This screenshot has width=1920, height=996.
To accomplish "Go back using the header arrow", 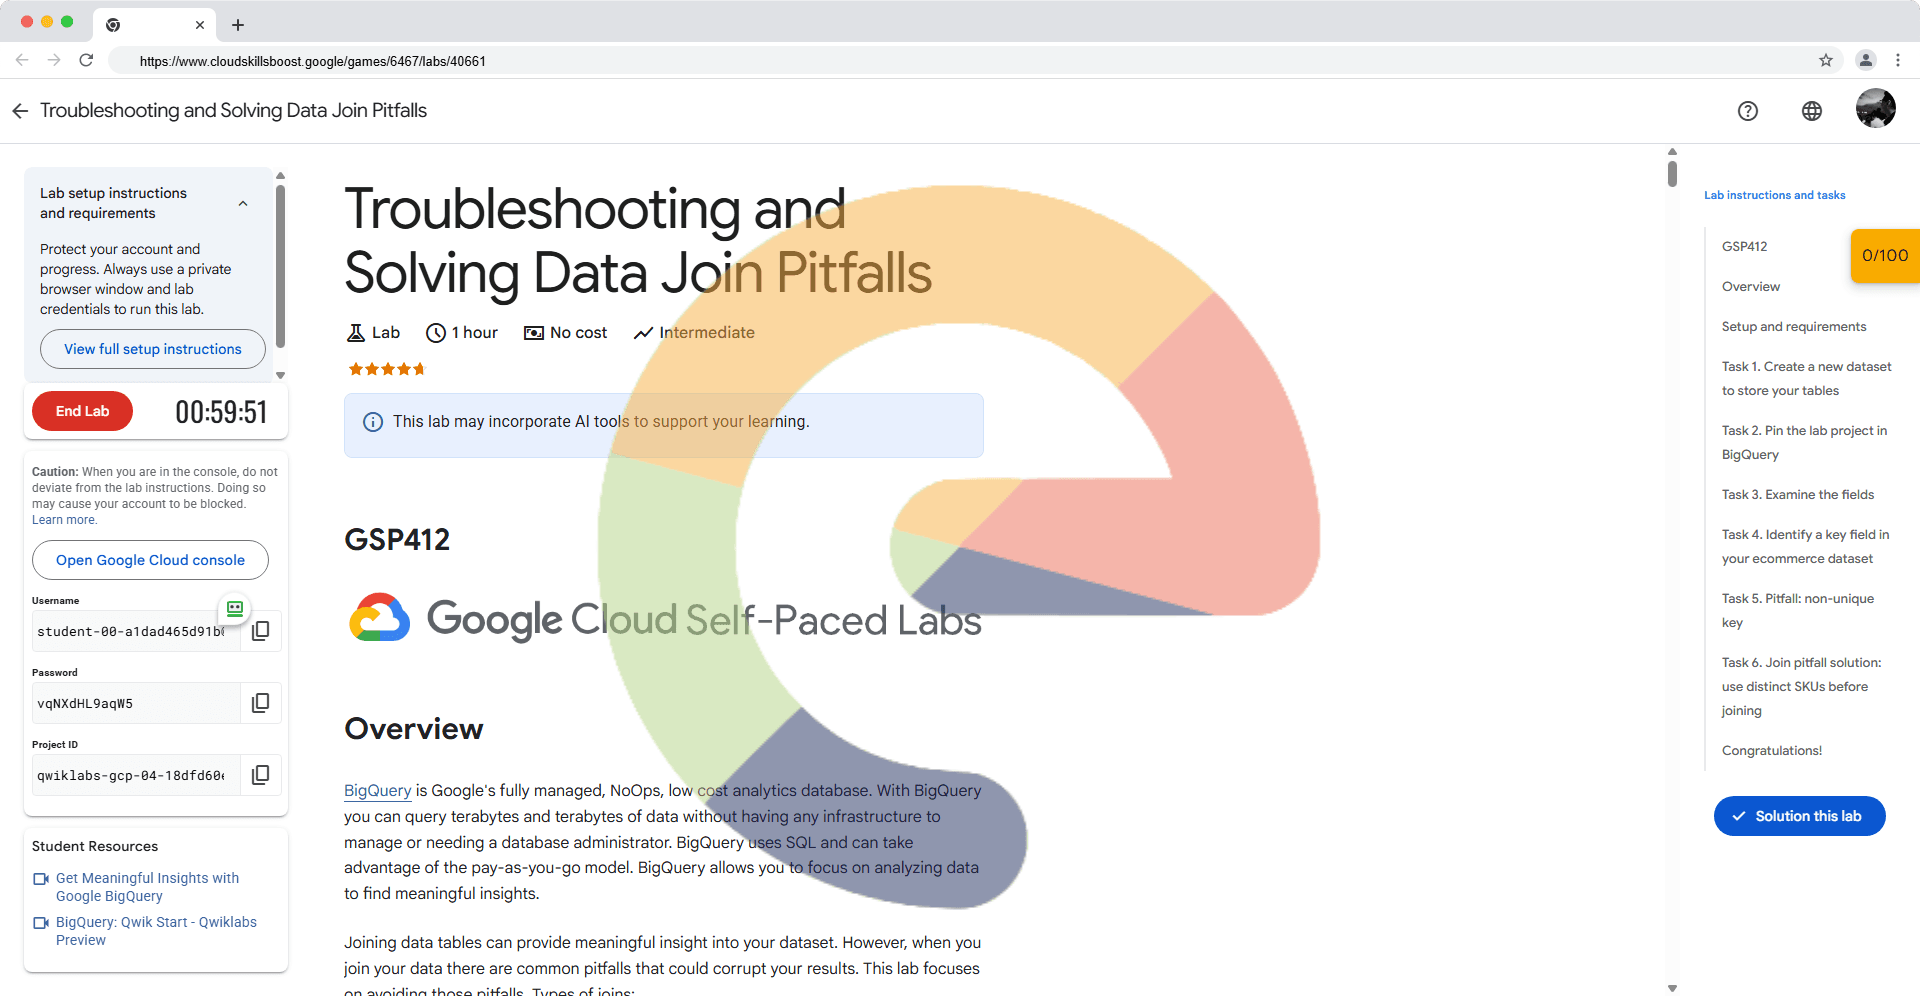I will [20, 111].
